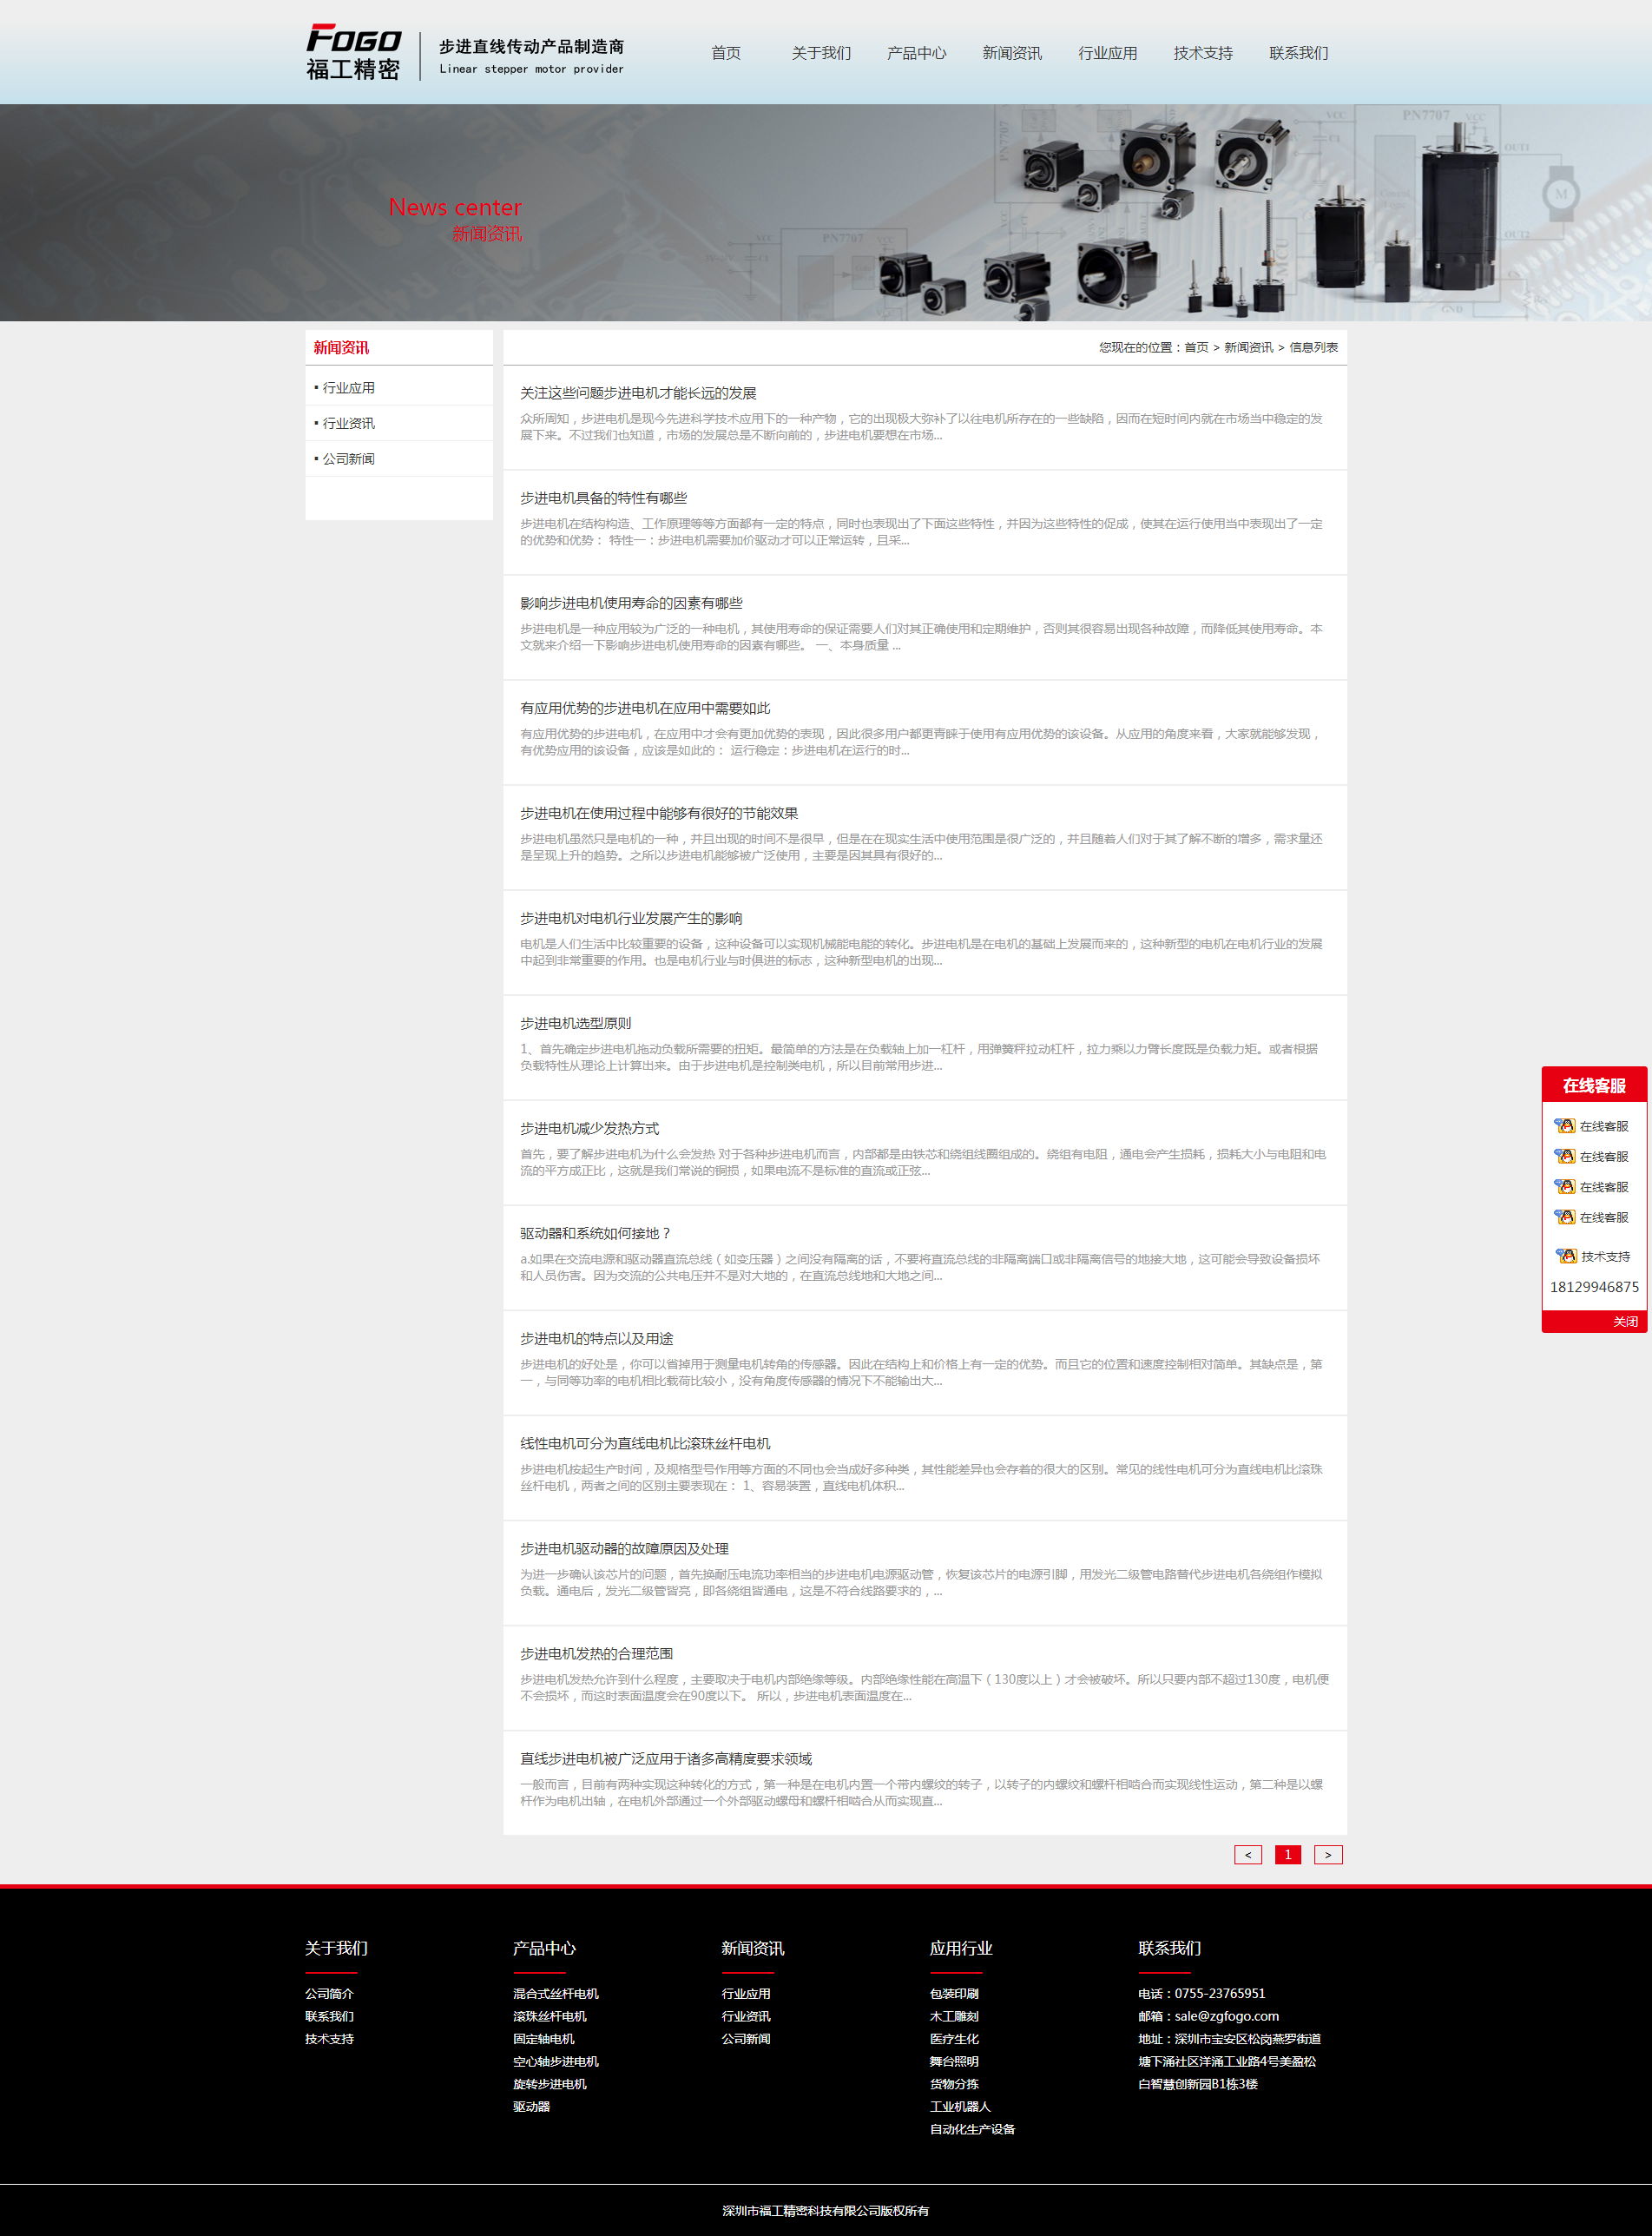
Task: Click the 技术支持 QQ icon in the widget
Action: coord(1566,1256)
